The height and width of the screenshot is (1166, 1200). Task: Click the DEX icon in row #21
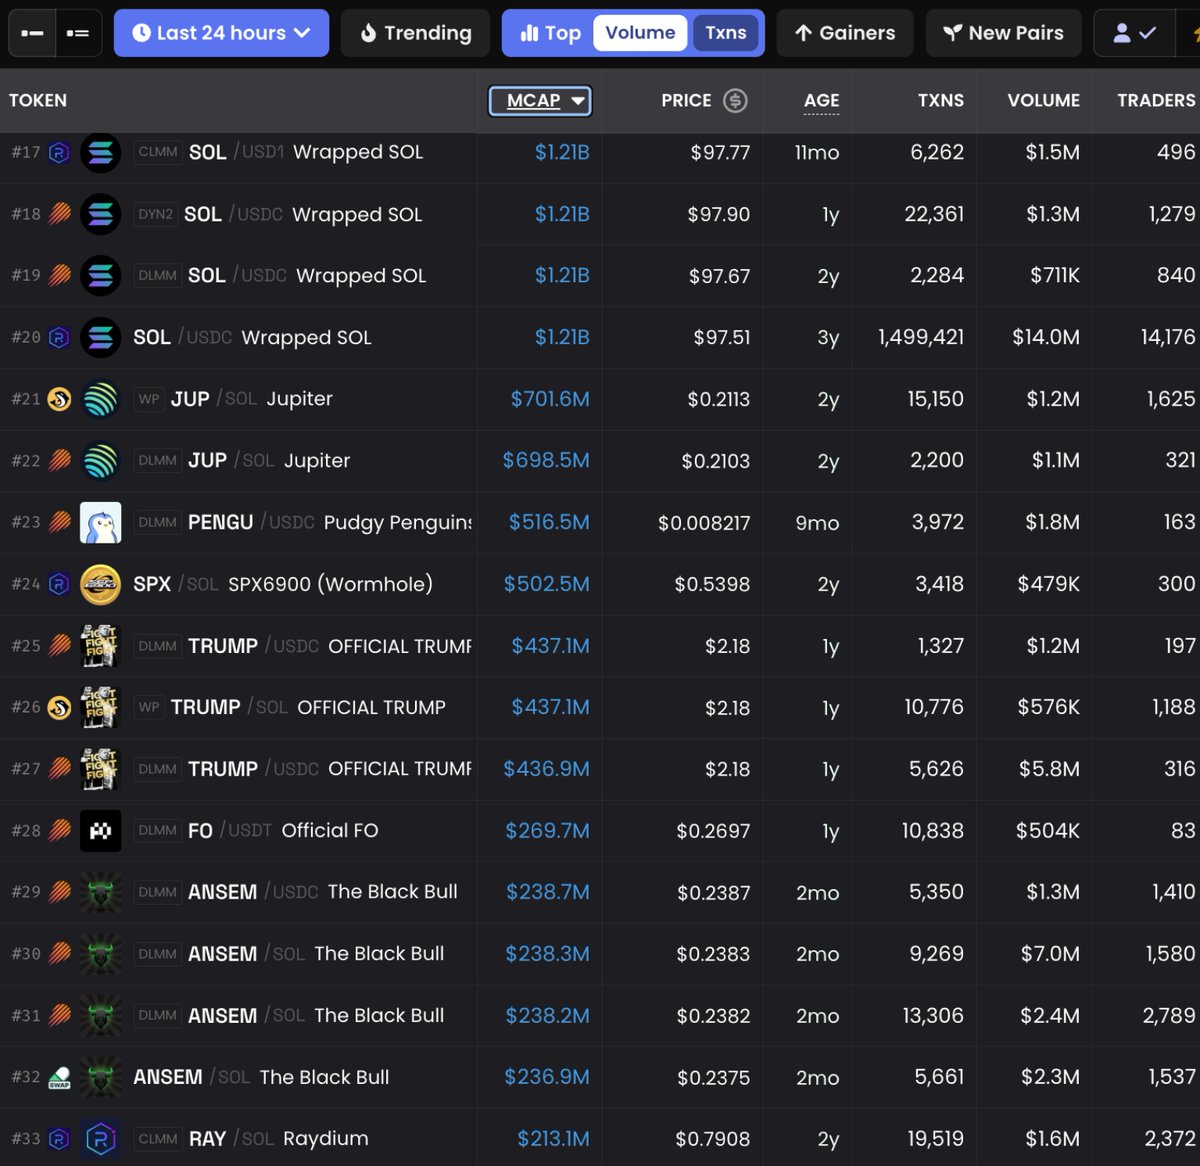click(x=59, y=399)
